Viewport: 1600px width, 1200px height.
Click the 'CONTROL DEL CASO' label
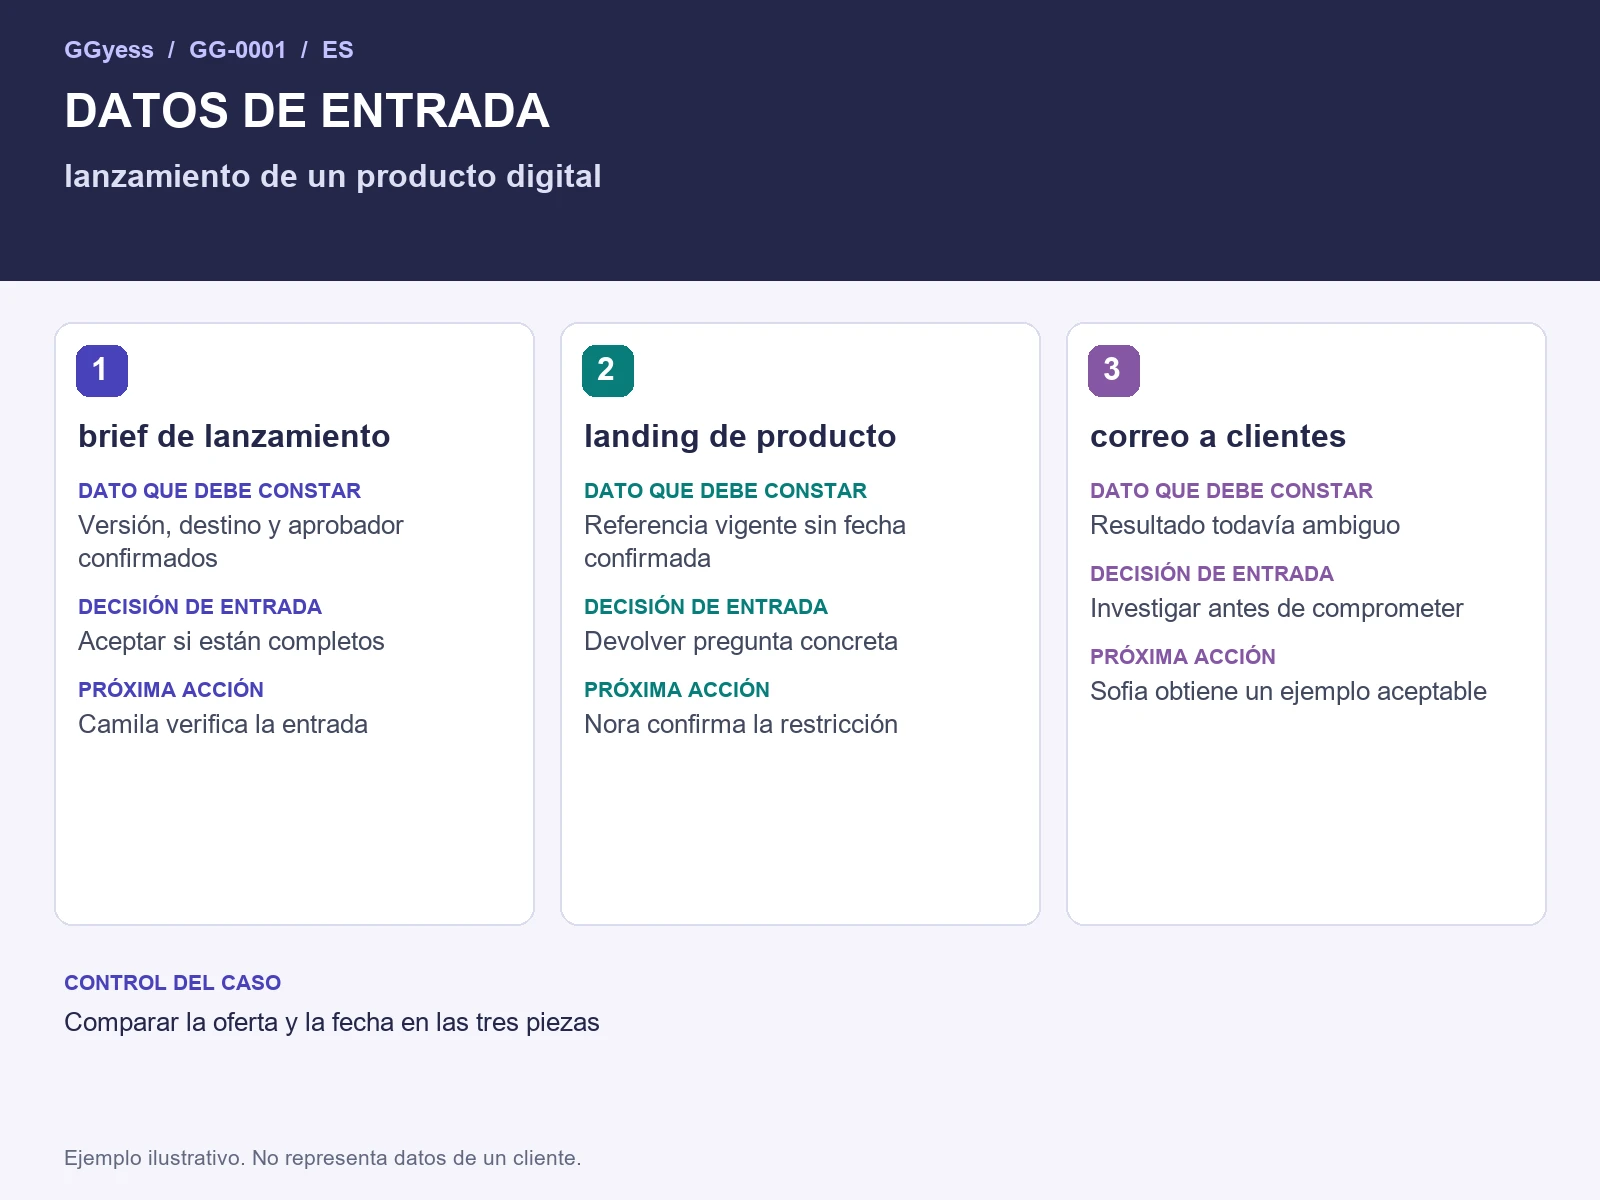[173, 983]
